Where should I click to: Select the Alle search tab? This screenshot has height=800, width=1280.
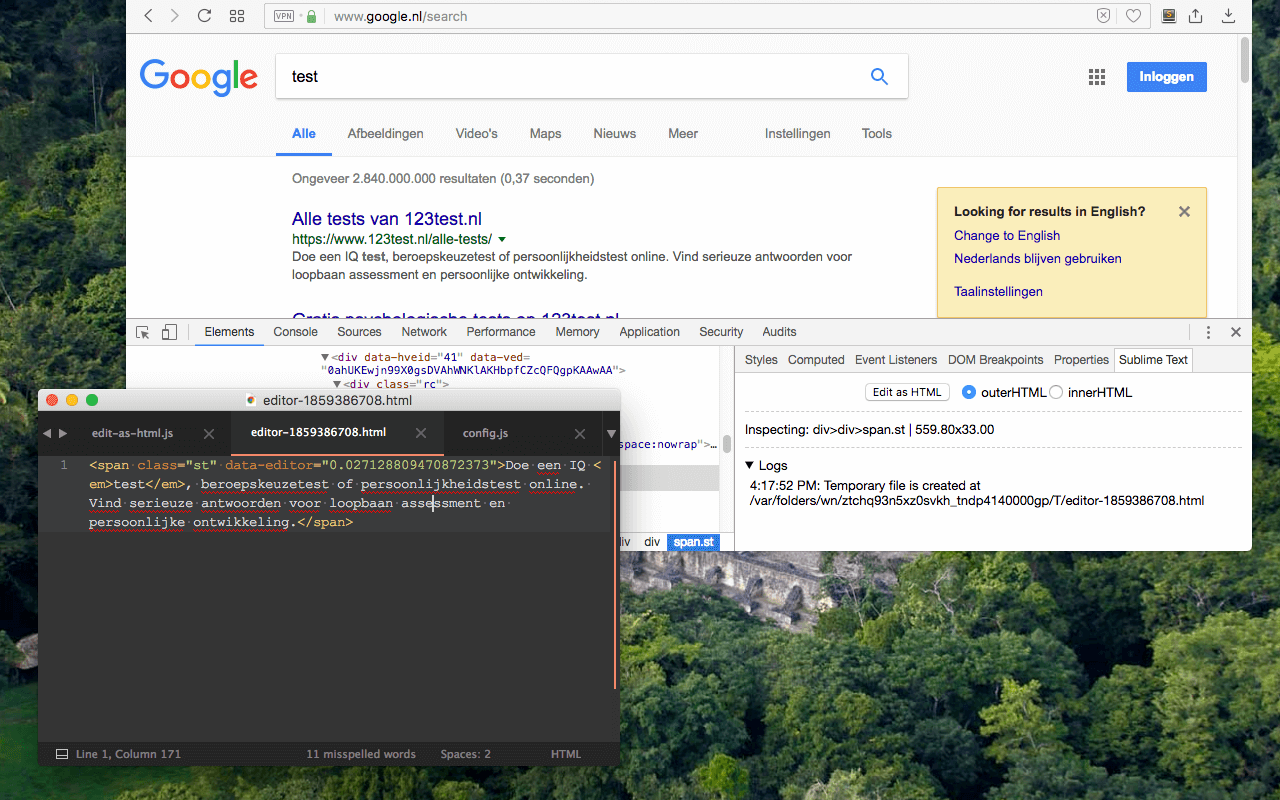[x=304, y=134]
